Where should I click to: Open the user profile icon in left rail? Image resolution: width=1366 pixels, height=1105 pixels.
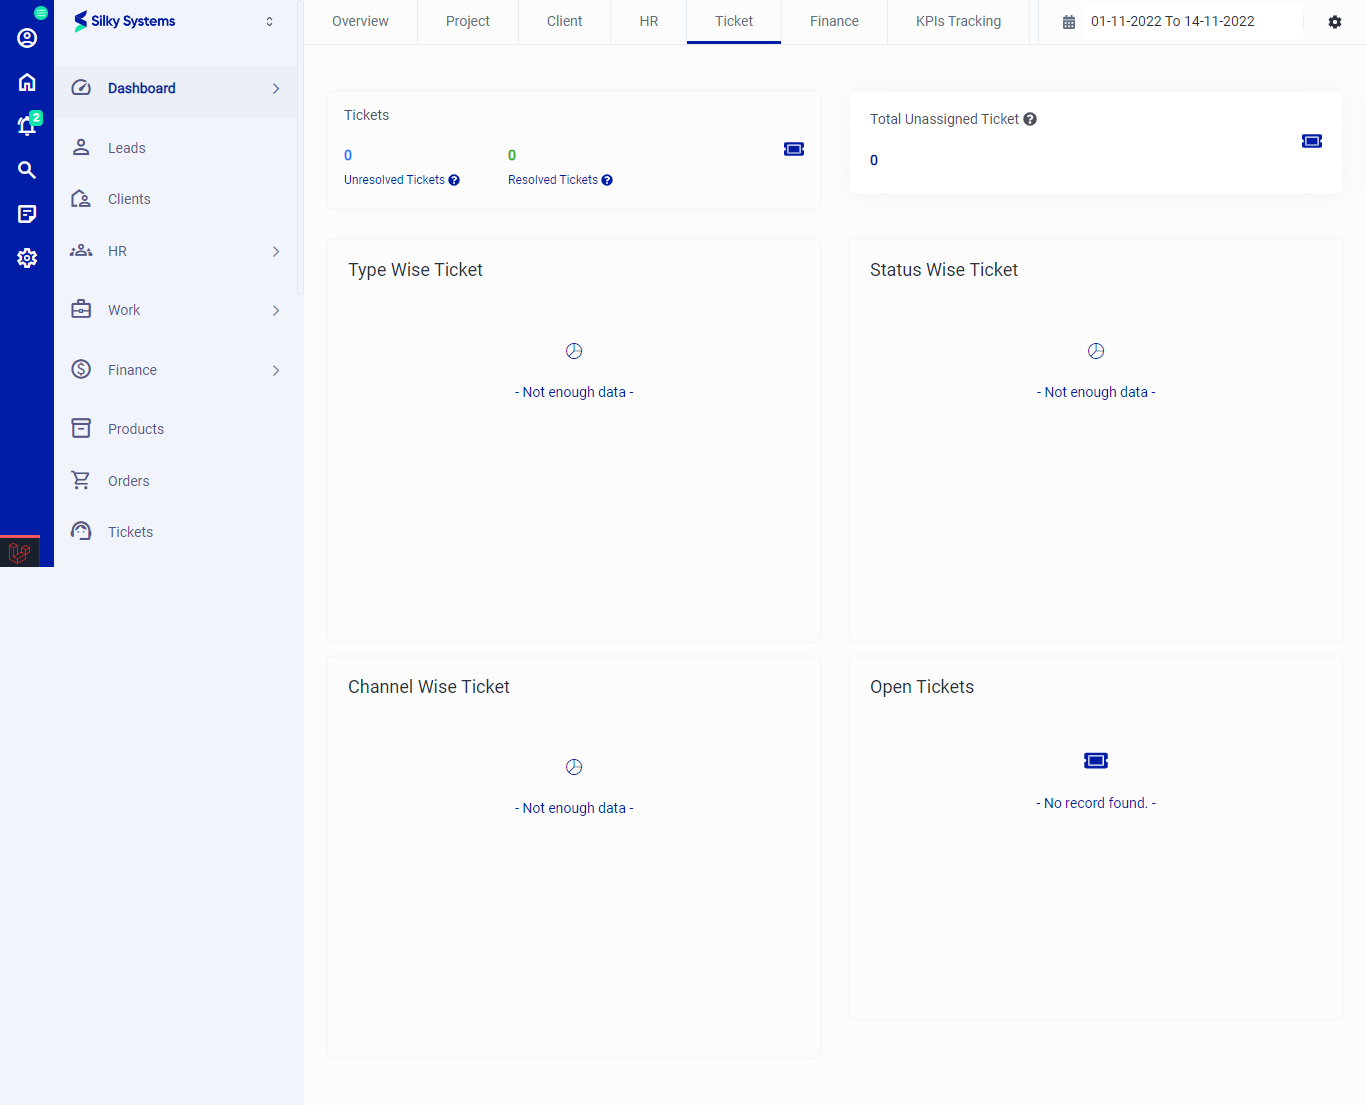[27, 38]
